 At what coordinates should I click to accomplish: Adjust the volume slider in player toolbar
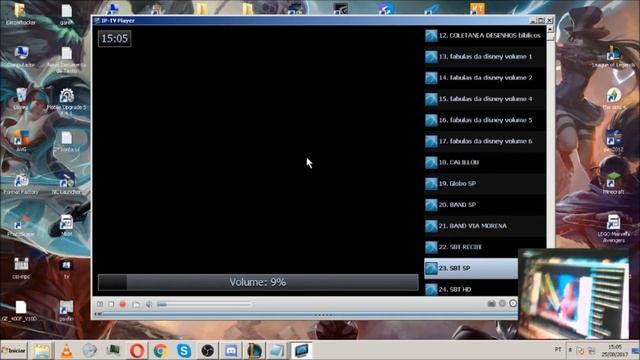pos(204,304)
